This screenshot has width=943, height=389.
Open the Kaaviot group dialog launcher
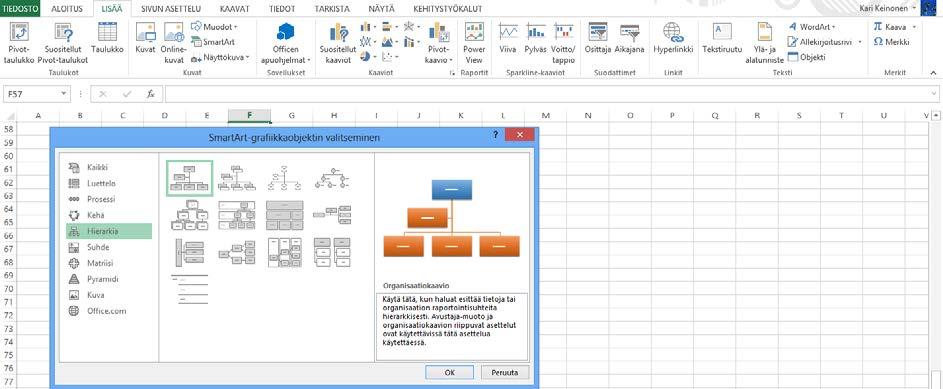point(452,73)
